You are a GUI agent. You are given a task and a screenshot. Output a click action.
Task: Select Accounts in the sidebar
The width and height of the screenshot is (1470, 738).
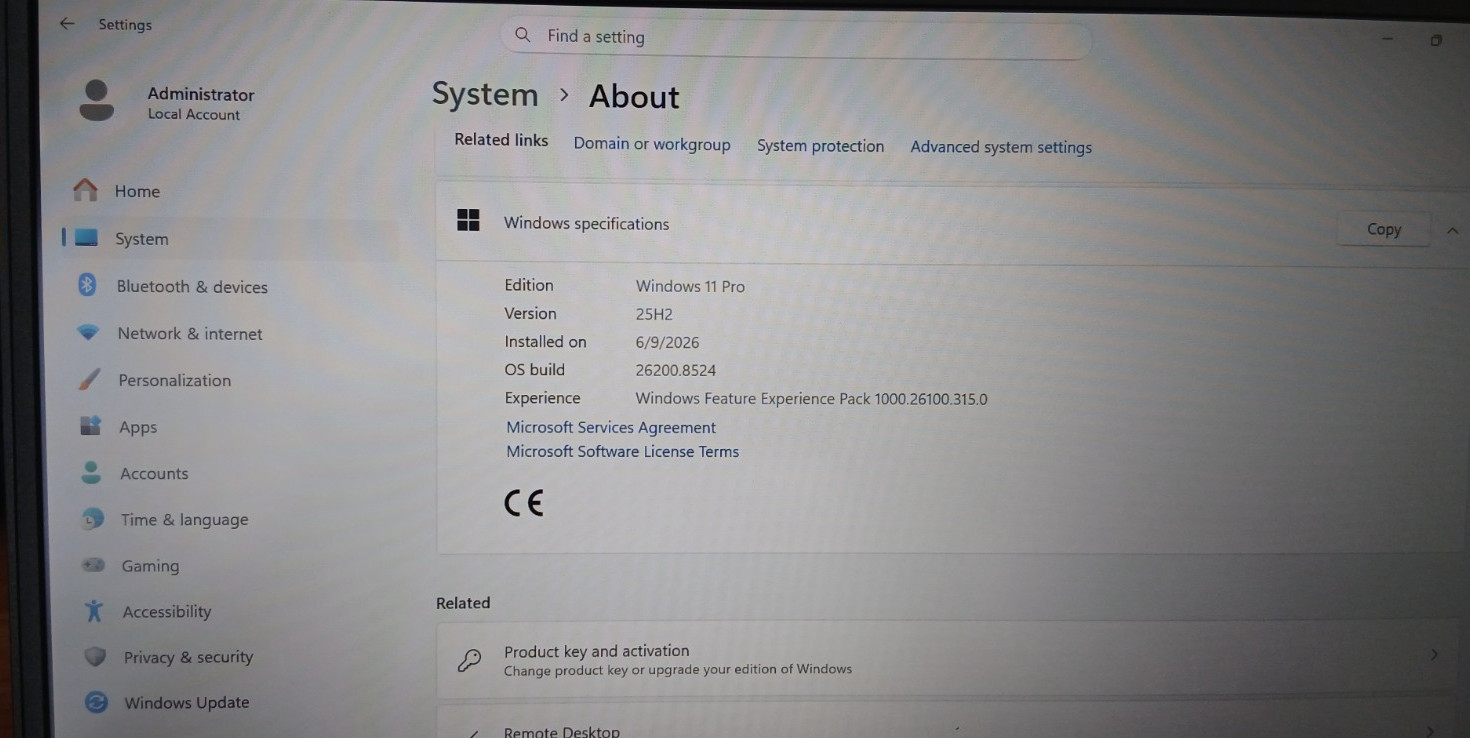pyautogui.click(x=154, y=473)
